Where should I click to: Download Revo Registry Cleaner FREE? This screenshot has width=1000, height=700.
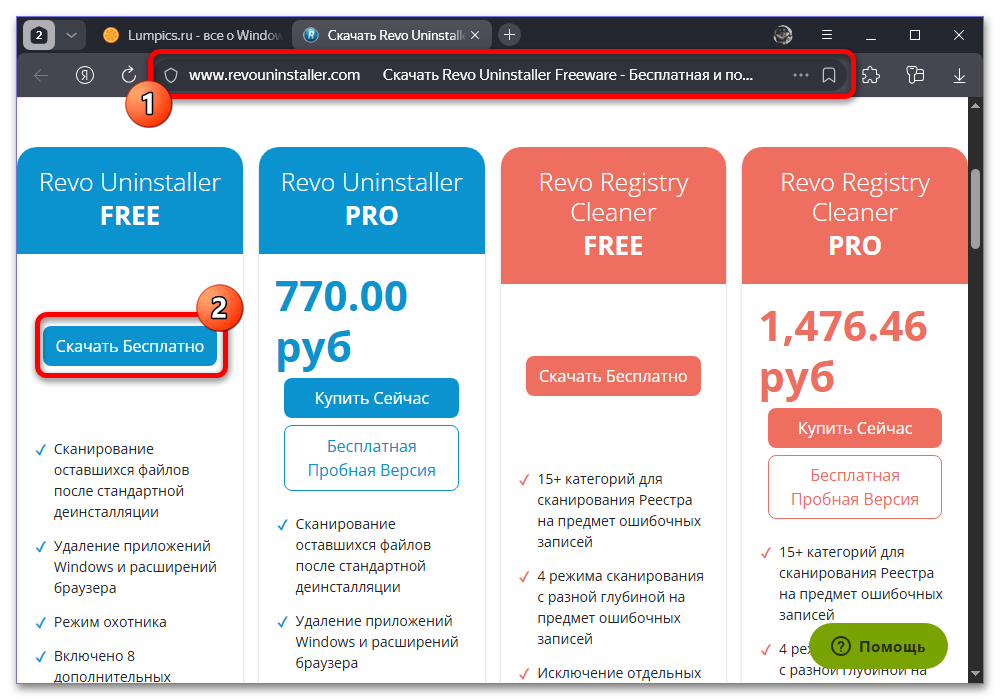coord(613,376)
